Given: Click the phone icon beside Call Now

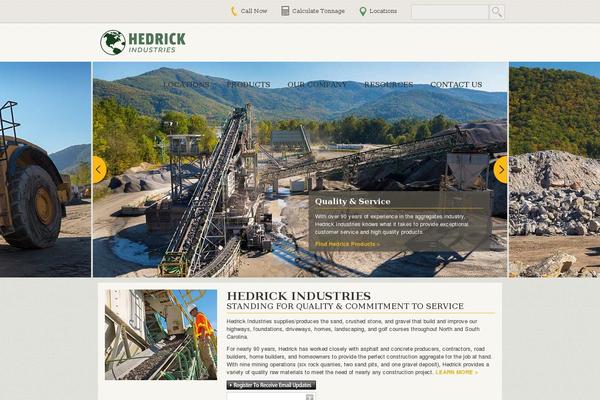Looking at the screenshot, I should pos(233,11).
